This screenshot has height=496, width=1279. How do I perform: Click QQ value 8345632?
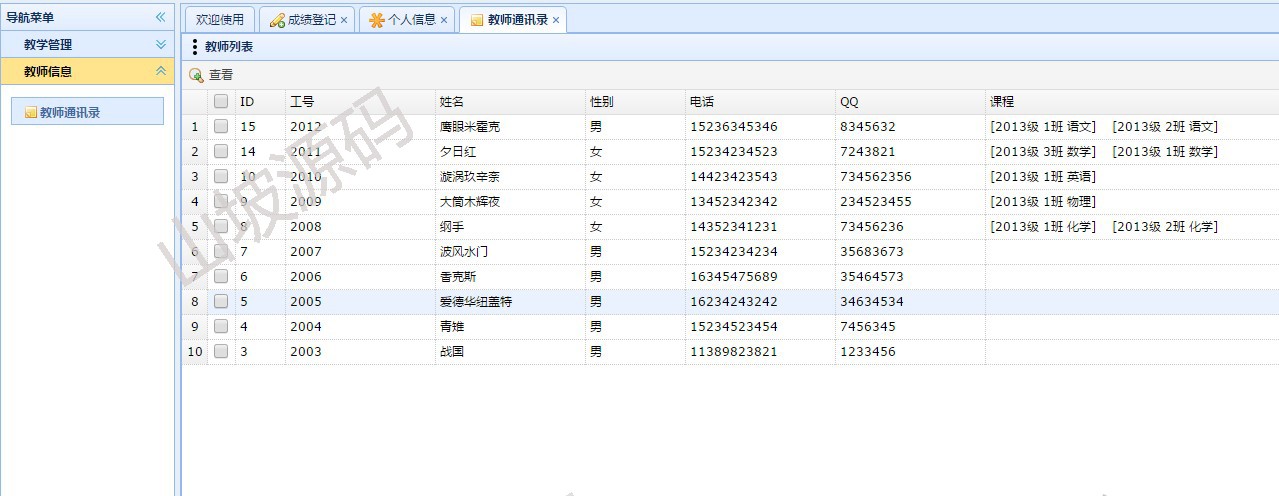868,127
